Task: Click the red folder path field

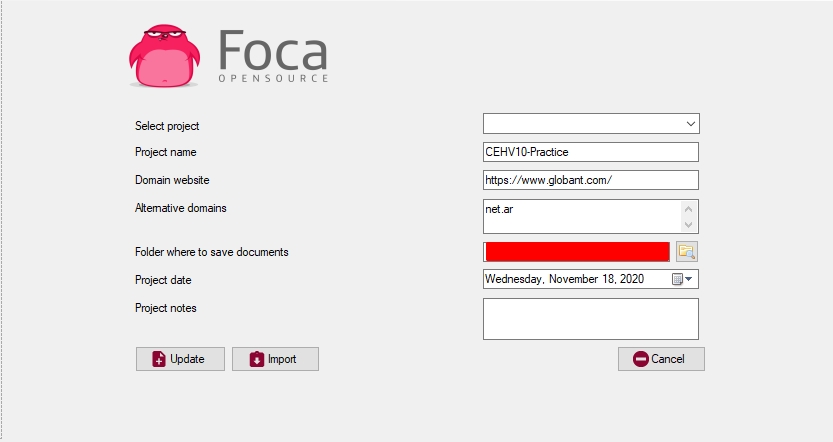Action: coord(577,252)
